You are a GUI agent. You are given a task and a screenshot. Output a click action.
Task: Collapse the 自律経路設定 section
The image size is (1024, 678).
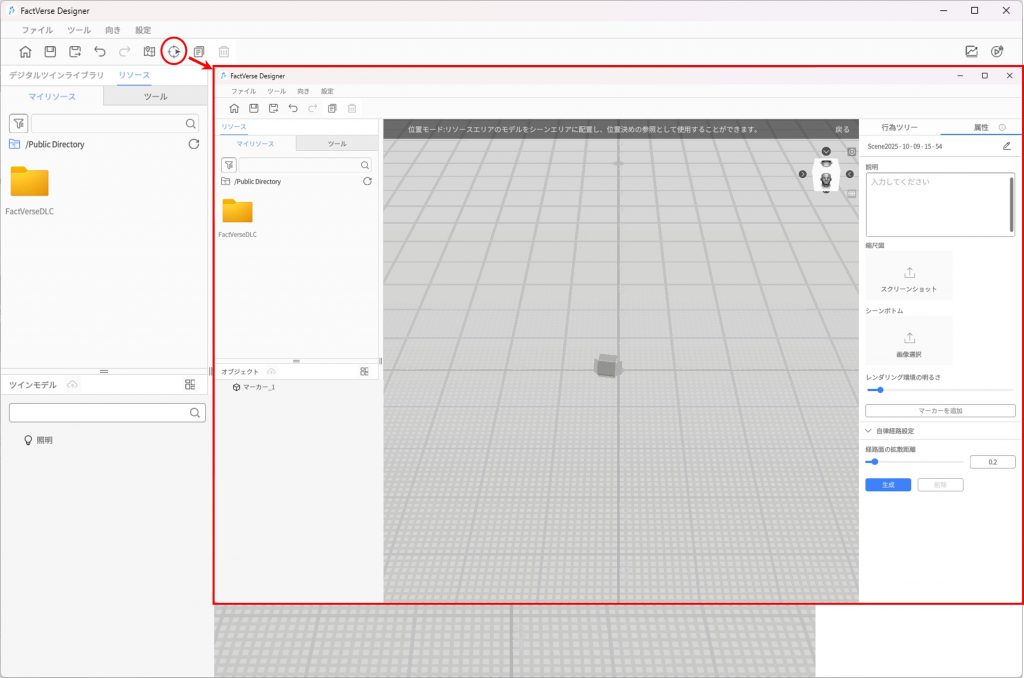[x=869, y=431]
